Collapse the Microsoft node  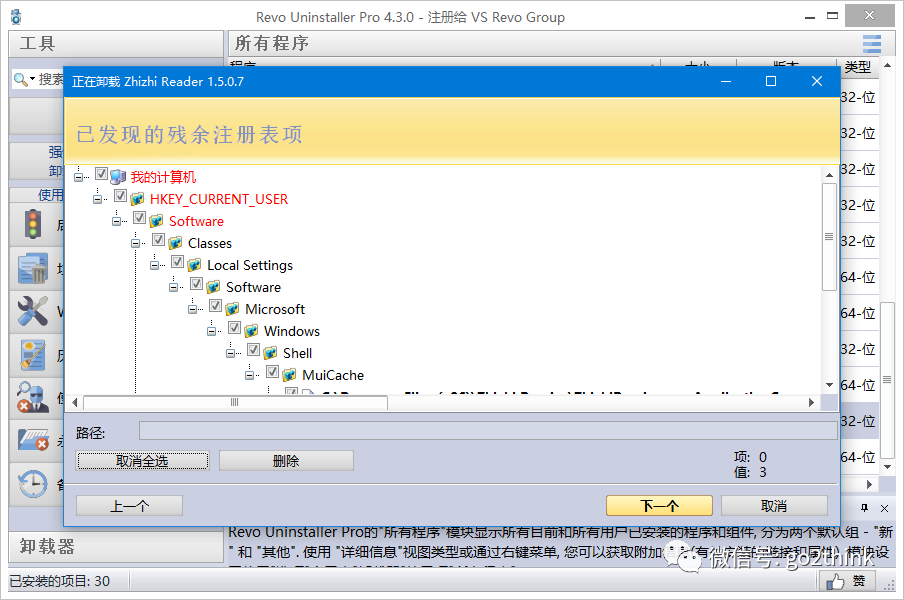point(193,309)
